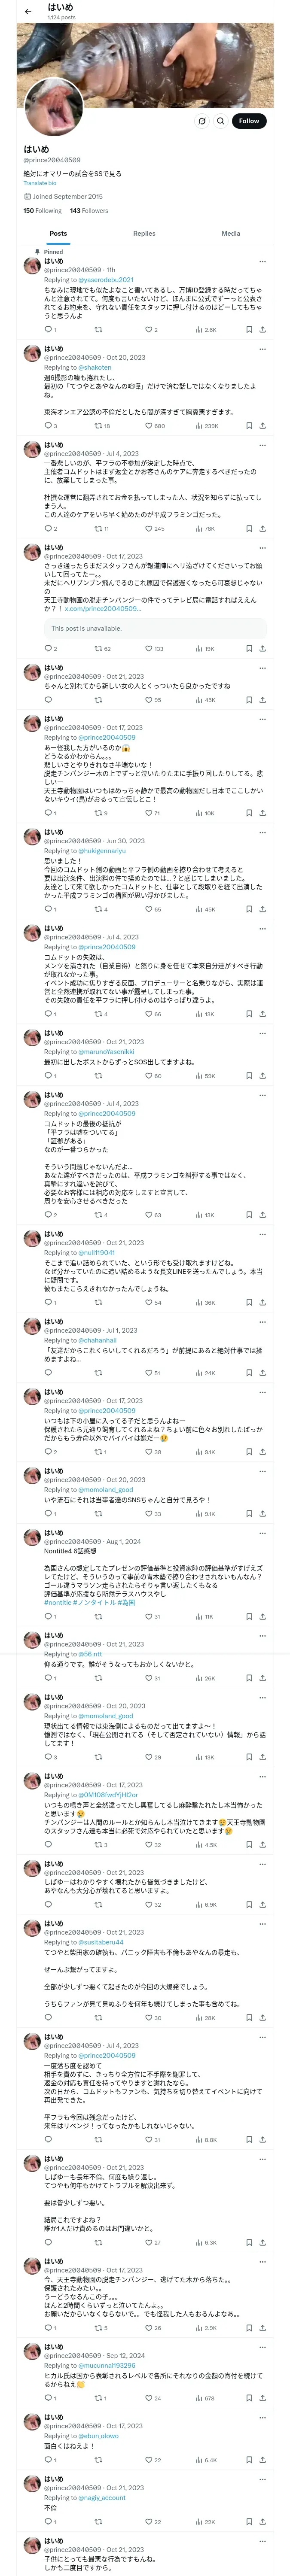This screenshot has width=290, height=2576.
Task: Open Grok icon beside the search button
Action: click(x=201, y=121)
